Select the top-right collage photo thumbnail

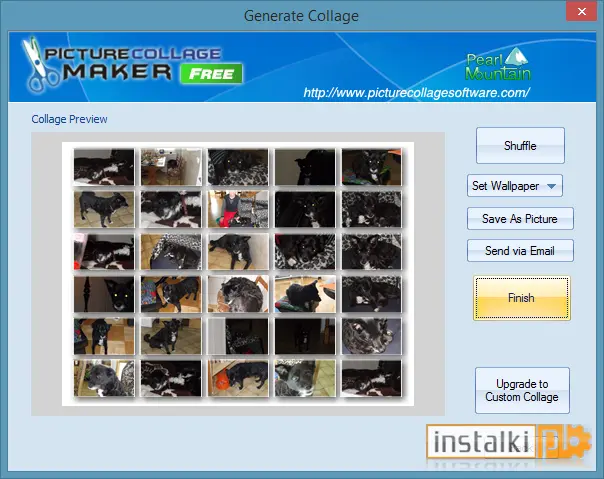pos(371,167)
